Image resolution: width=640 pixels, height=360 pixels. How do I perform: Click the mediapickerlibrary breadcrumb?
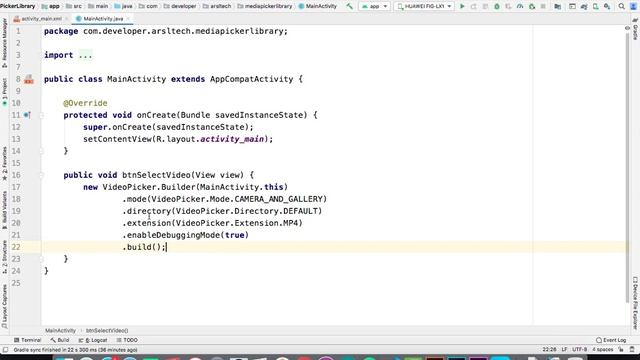[x=264, y=6]
